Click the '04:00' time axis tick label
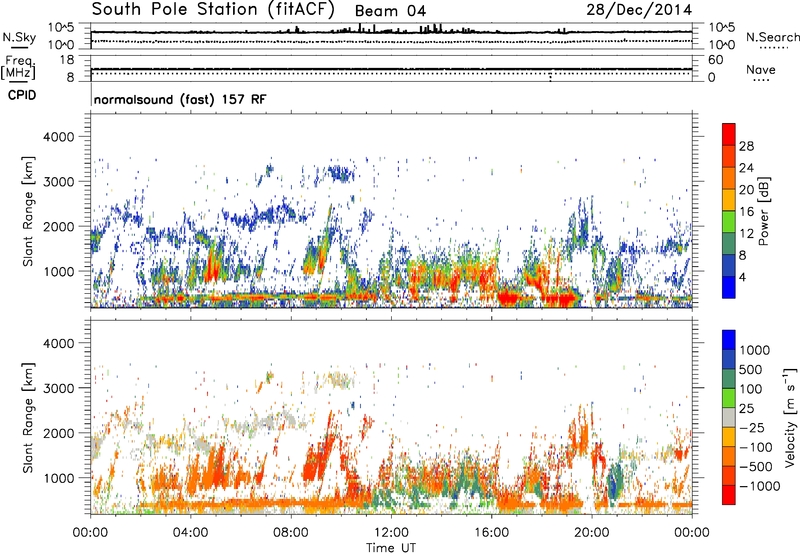The width and height of the screenshot is (800, 554). pyautogui.click(x=191, y=532)
